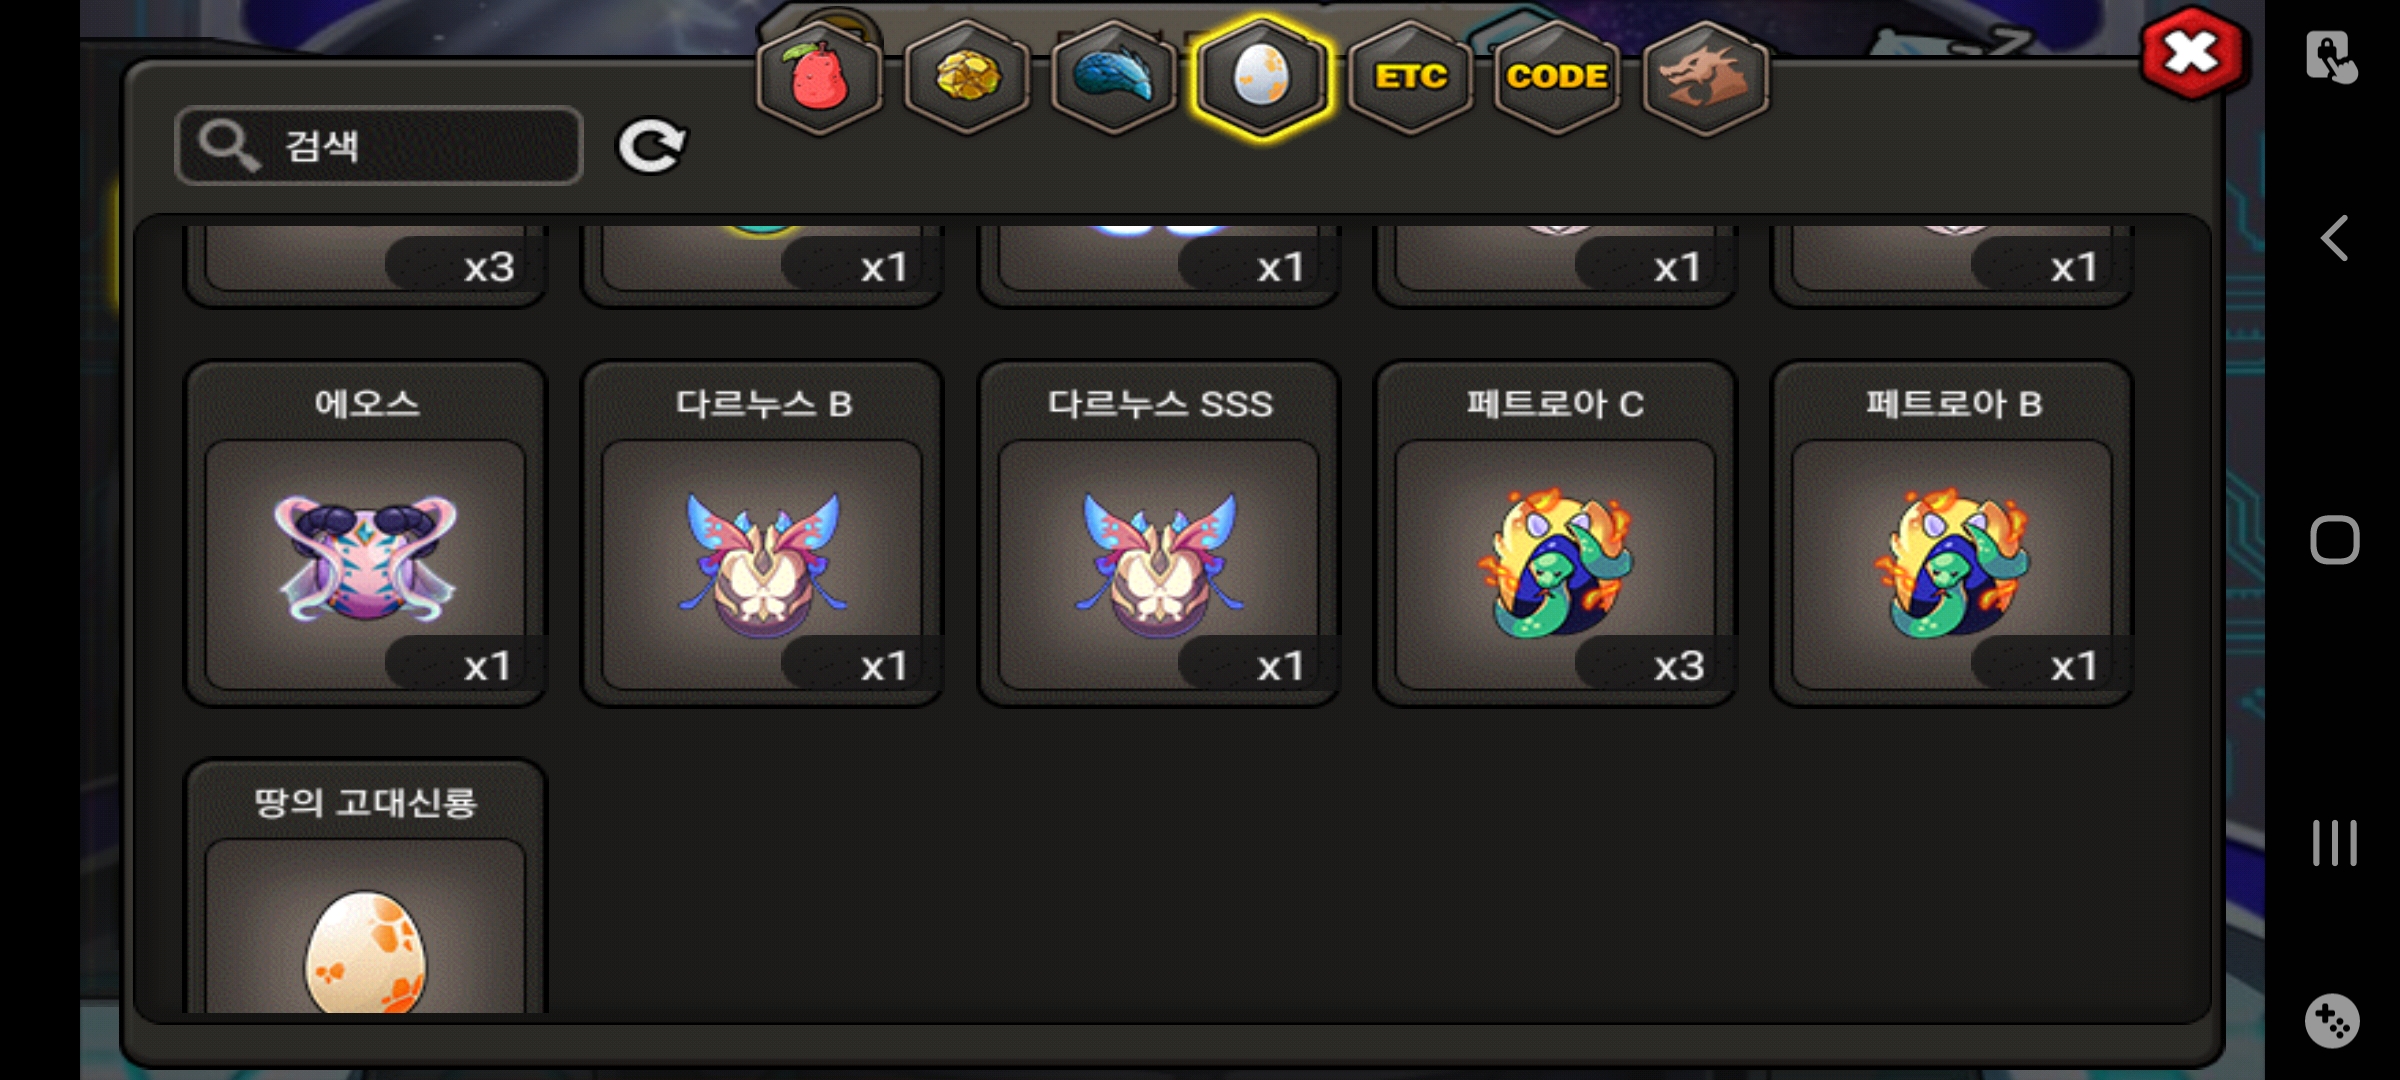The width and height of the screenshot is (2400, 1080).
Task: Select the 다르누스 SSS egg item
Action: click(x=1159, y=533)
